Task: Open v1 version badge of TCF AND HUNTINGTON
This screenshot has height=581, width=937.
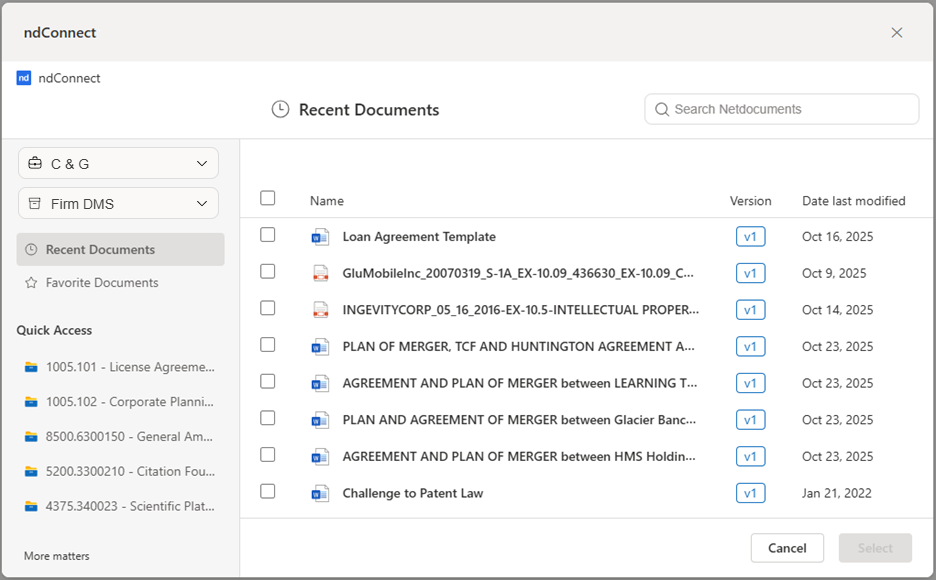Action: click(751, 347)
